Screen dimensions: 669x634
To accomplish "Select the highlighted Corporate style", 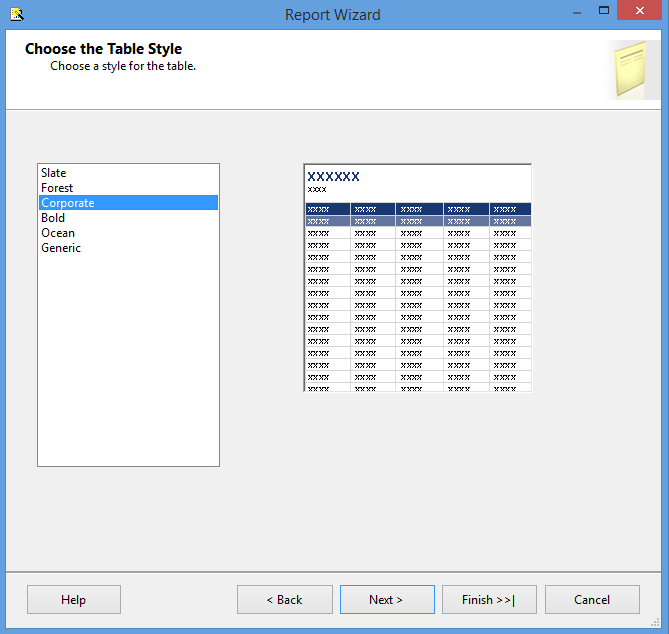I will [x=68, y=203].
